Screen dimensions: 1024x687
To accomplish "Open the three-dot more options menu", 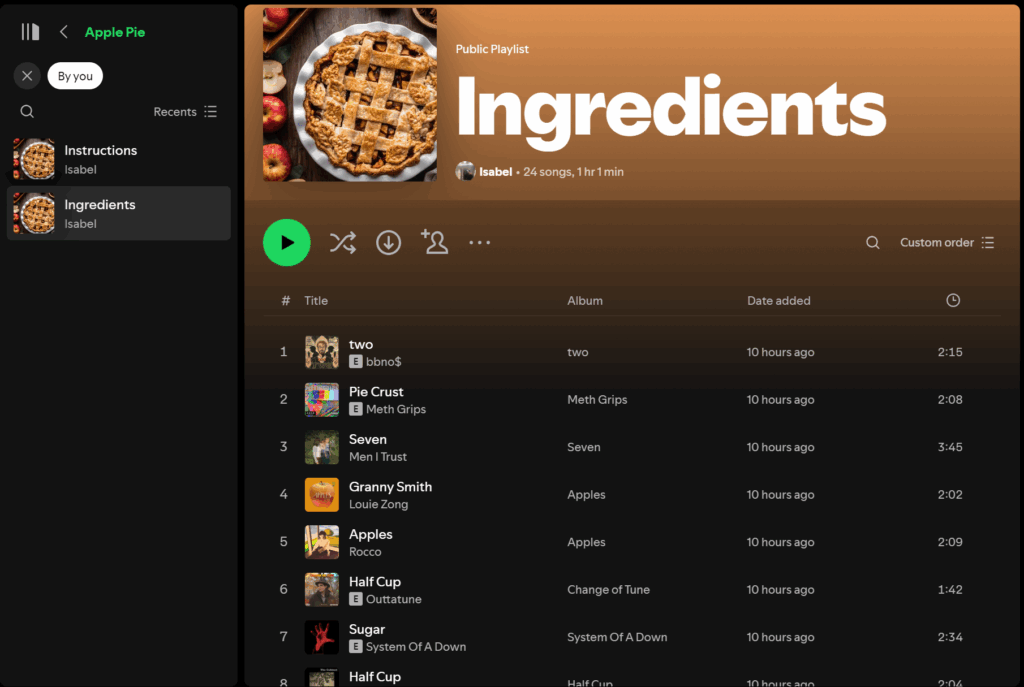I will (x=479, y=242).
